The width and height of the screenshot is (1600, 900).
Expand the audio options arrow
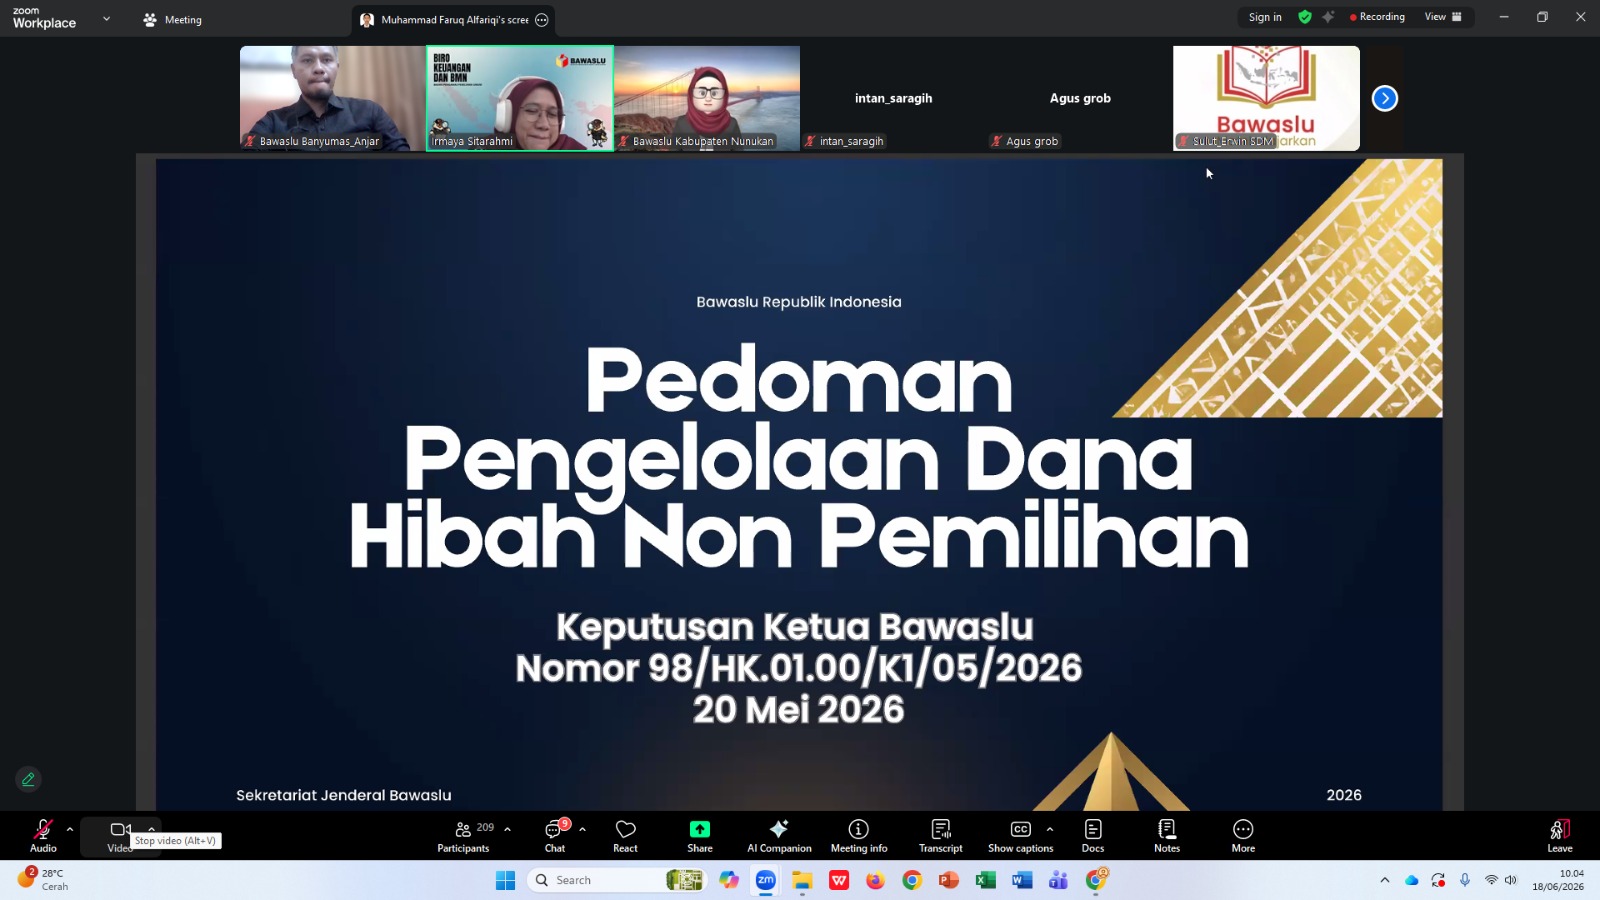pyautogui.click(x=69, y=829)
